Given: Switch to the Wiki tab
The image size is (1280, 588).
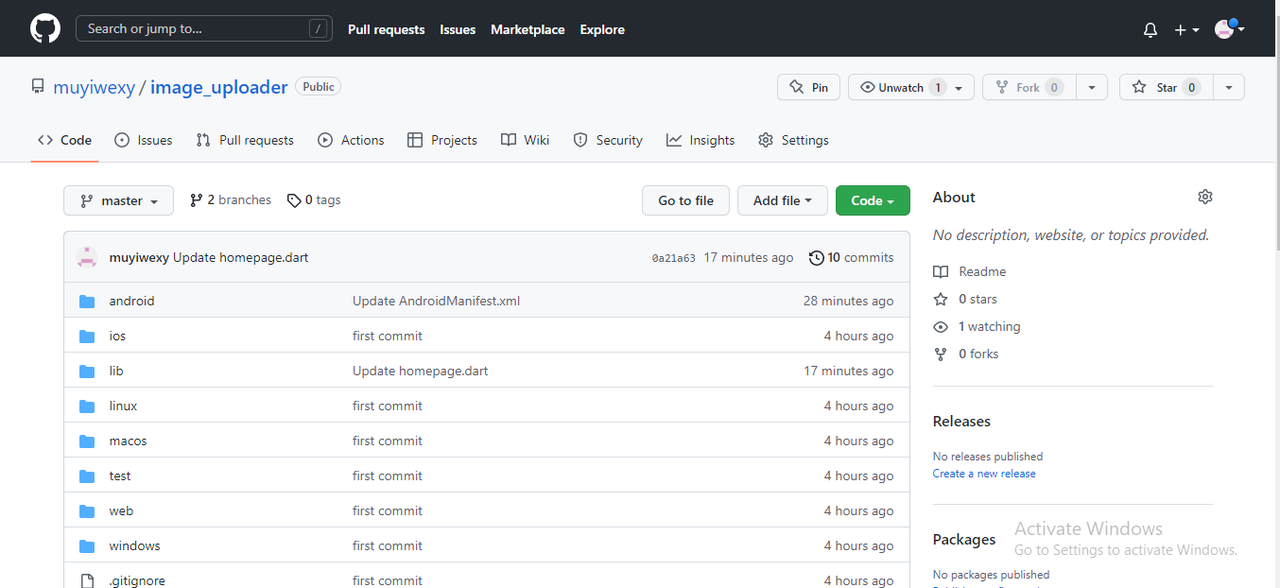Looking at the screenshot, I should pos(525,140).
